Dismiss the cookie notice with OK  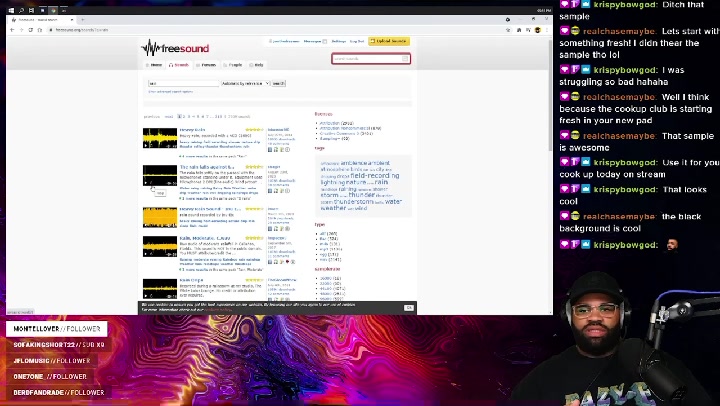[409, 308]
